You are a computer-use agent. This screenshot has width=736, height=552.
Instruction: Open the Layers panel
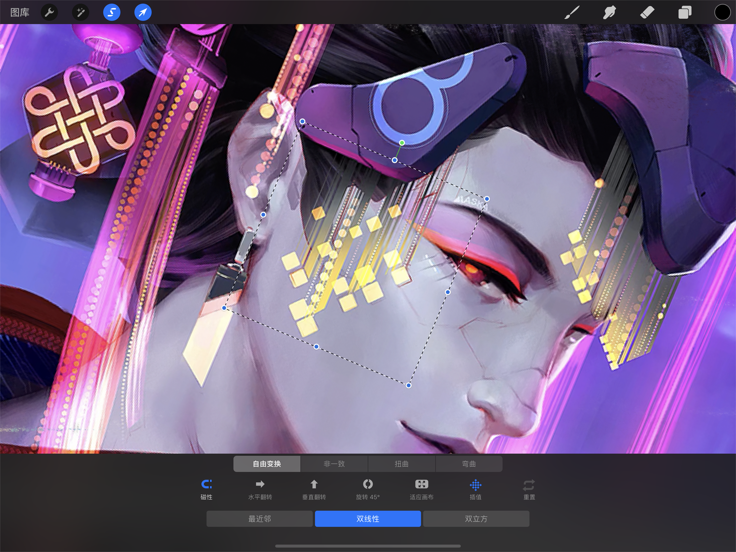tap(684, 12)
